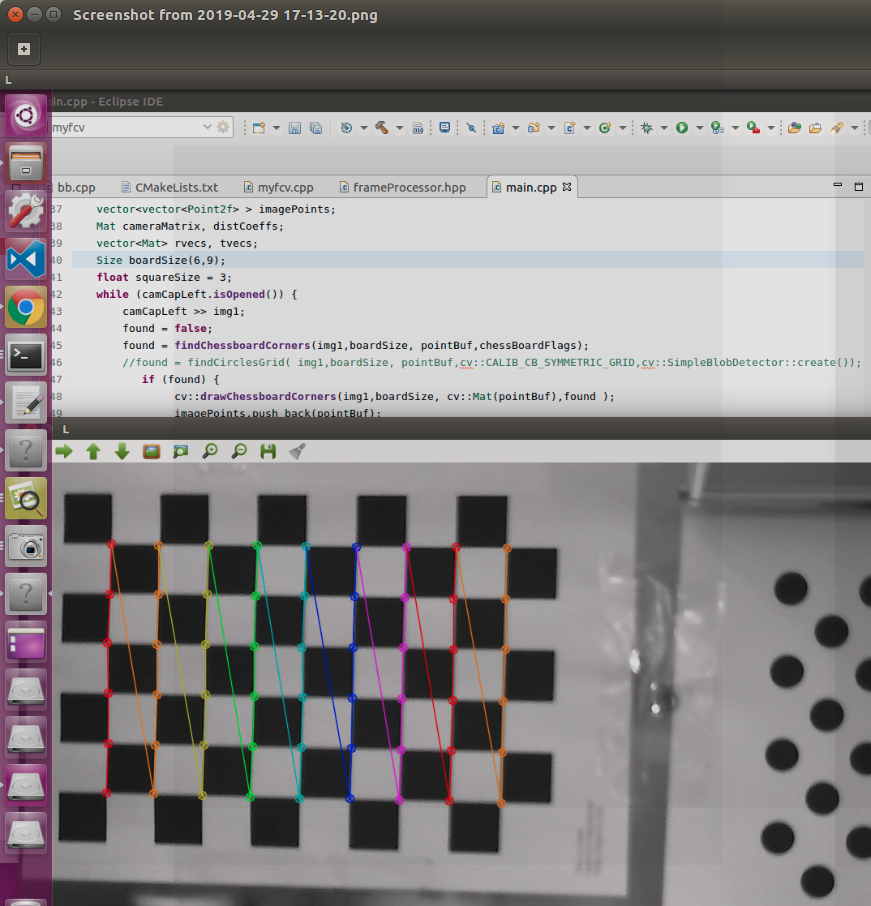Click the settings gear beside the myfcv launch field
The image size is (871, 906).
pos(222,127)
